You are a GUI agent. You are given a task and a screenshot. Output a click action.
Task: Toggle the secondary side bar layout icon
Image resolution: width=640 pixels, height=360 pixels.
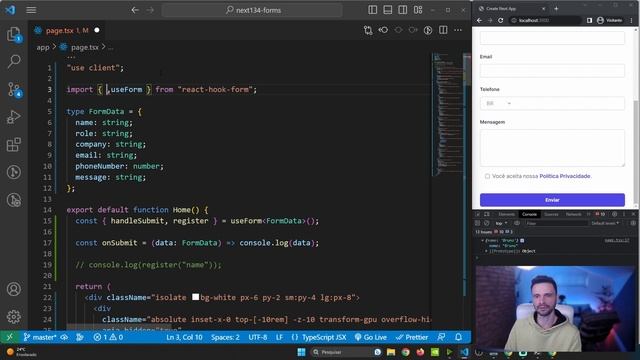tap(402, 10)
